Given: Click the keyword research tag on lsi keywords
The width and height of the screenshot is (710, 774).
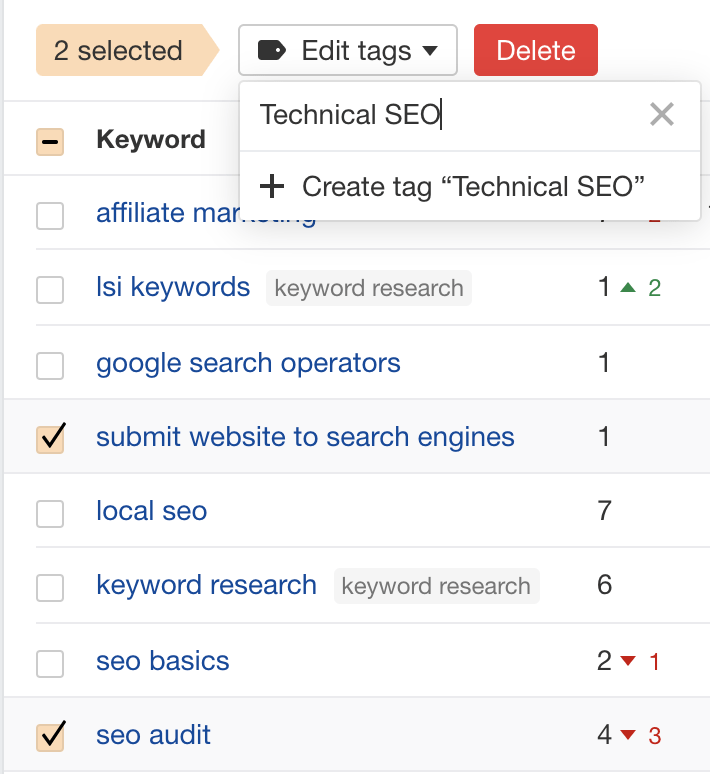Looking at the screenshot, I should tap(369, 289).
